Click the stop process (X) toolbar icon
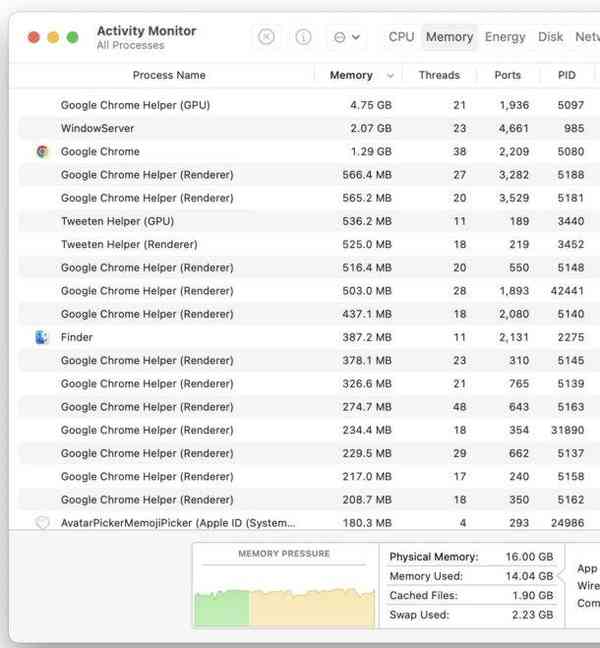 coord(266,37)
